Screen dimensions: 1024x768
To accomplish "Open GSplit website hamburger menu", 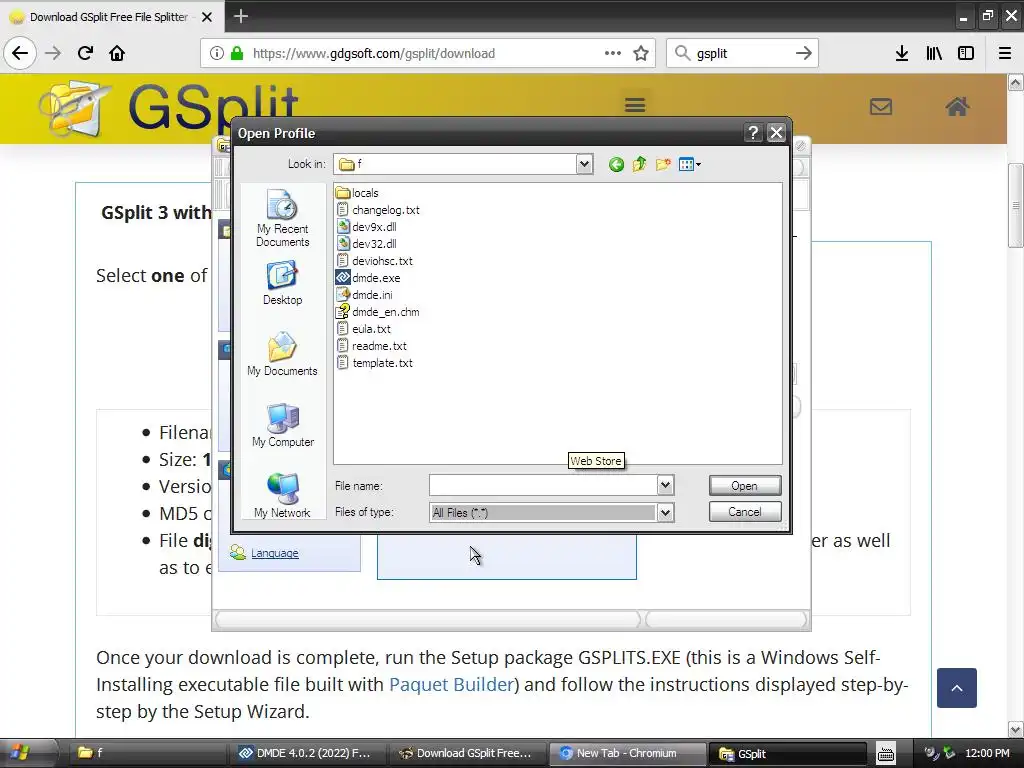I will click(635, 104).
